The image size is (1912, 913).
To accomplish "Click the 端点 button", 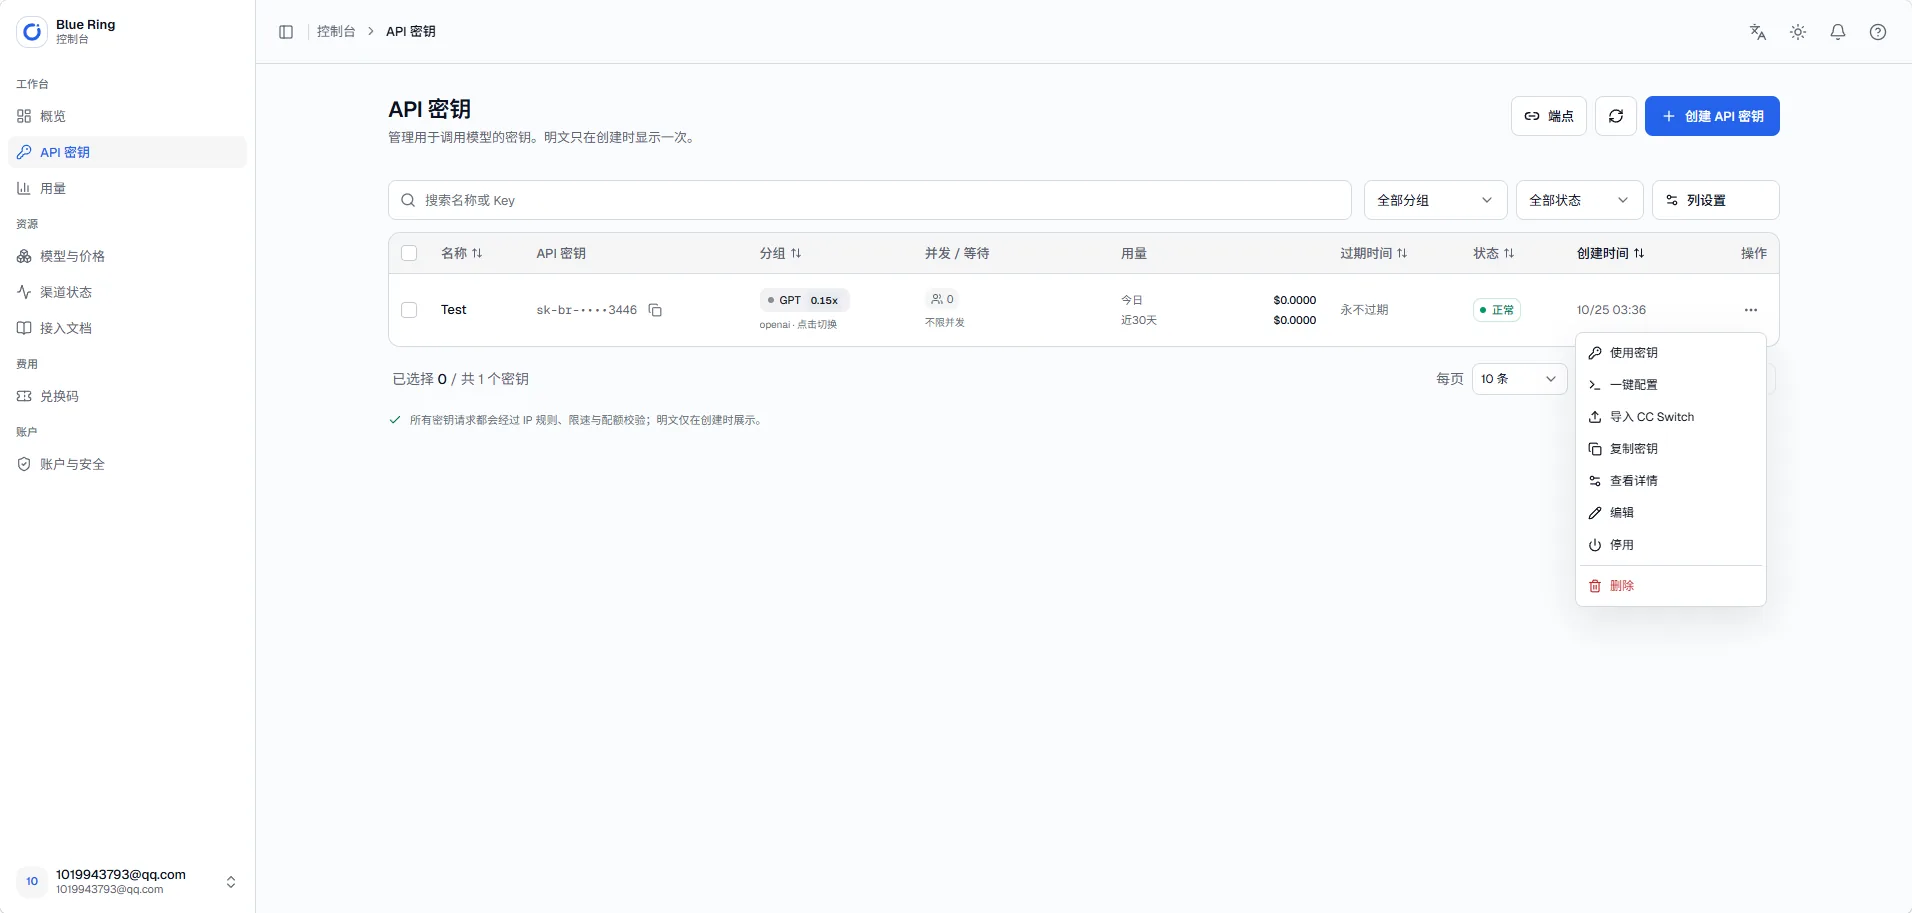I will point(1549,116).
